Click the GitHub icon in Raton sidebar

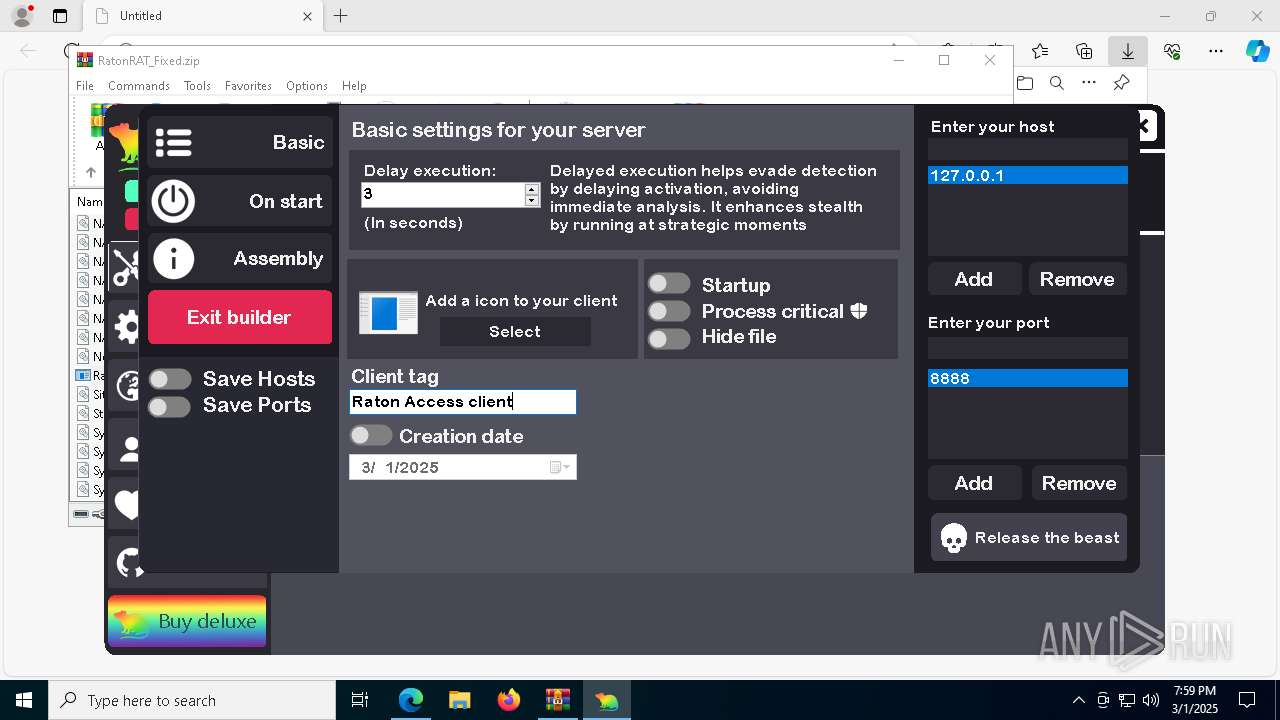click(129, 563)
